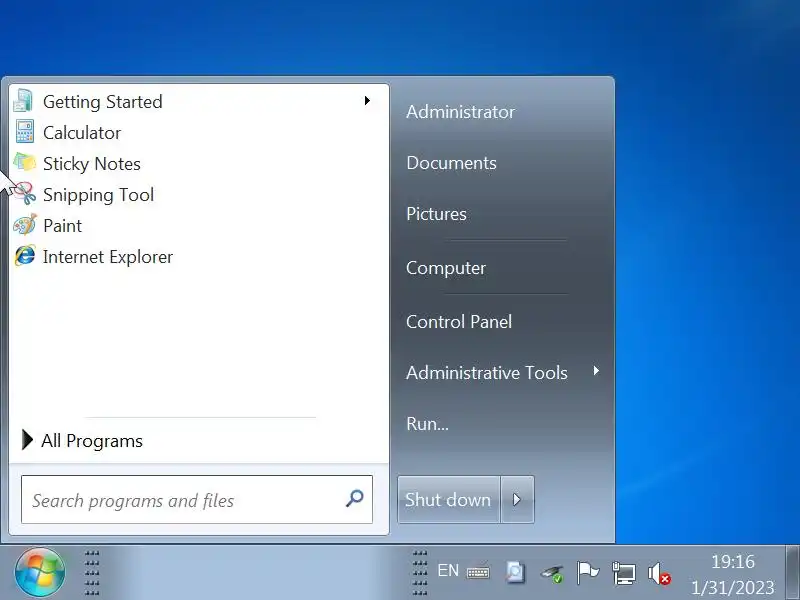Click the Getting Started icon

24,101
